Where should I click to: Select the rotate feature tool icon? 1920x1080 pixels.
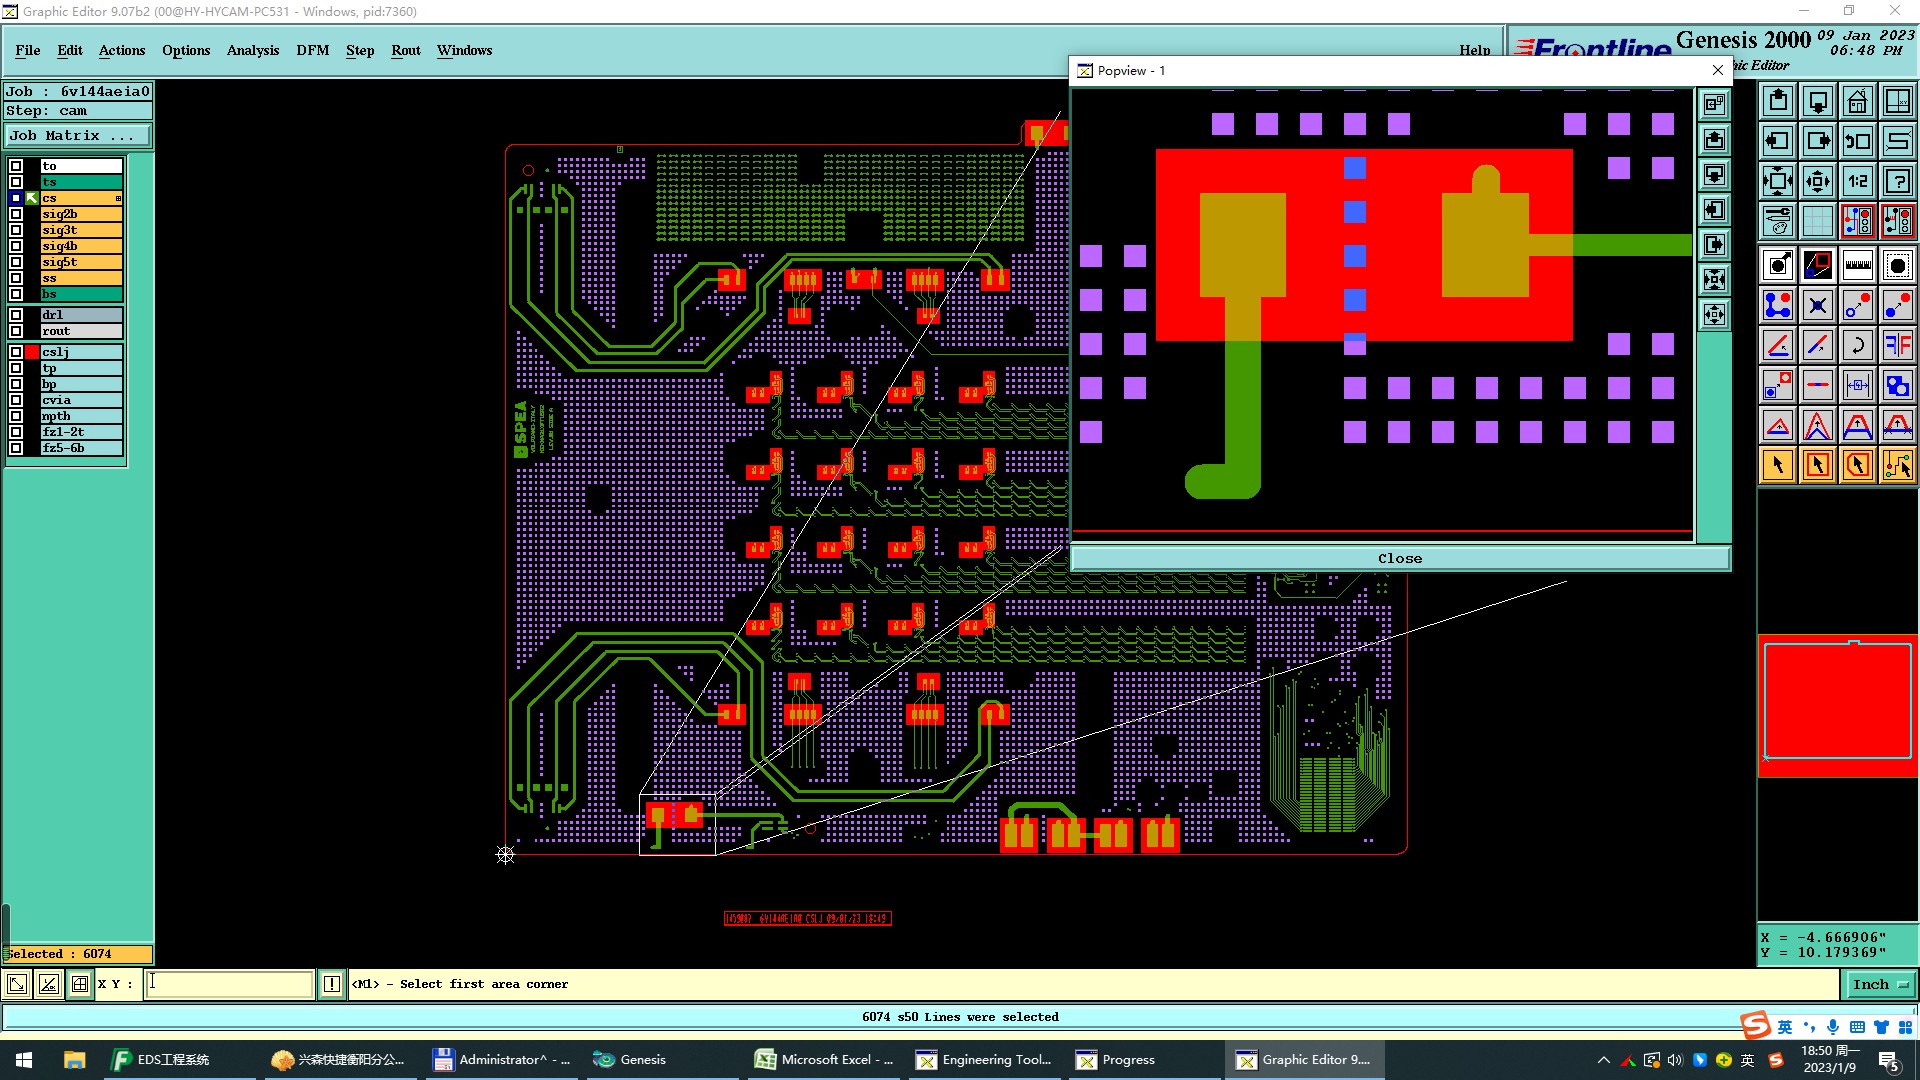(1857, 345)
